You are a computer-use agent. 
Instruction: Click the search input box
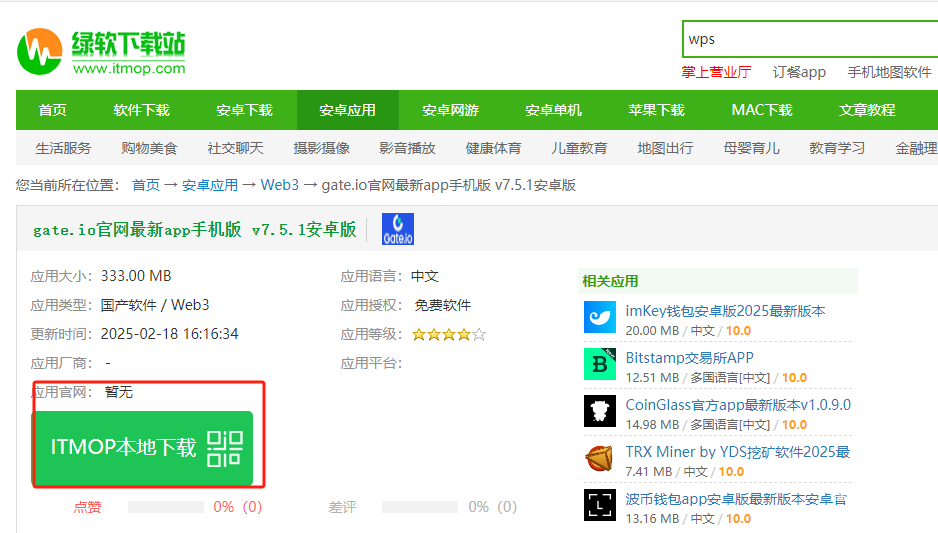(810, 39)
